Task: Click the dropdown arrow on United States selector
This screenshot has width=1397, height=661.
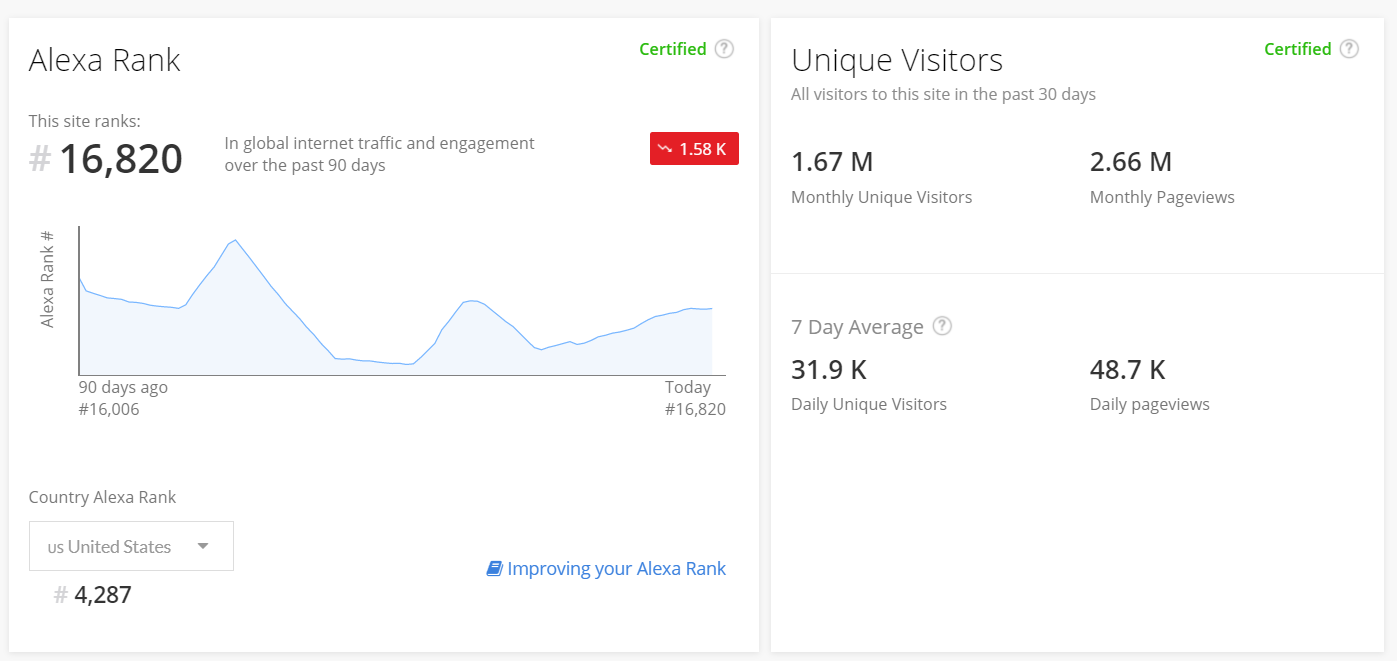Action: [x=203, y=546]
